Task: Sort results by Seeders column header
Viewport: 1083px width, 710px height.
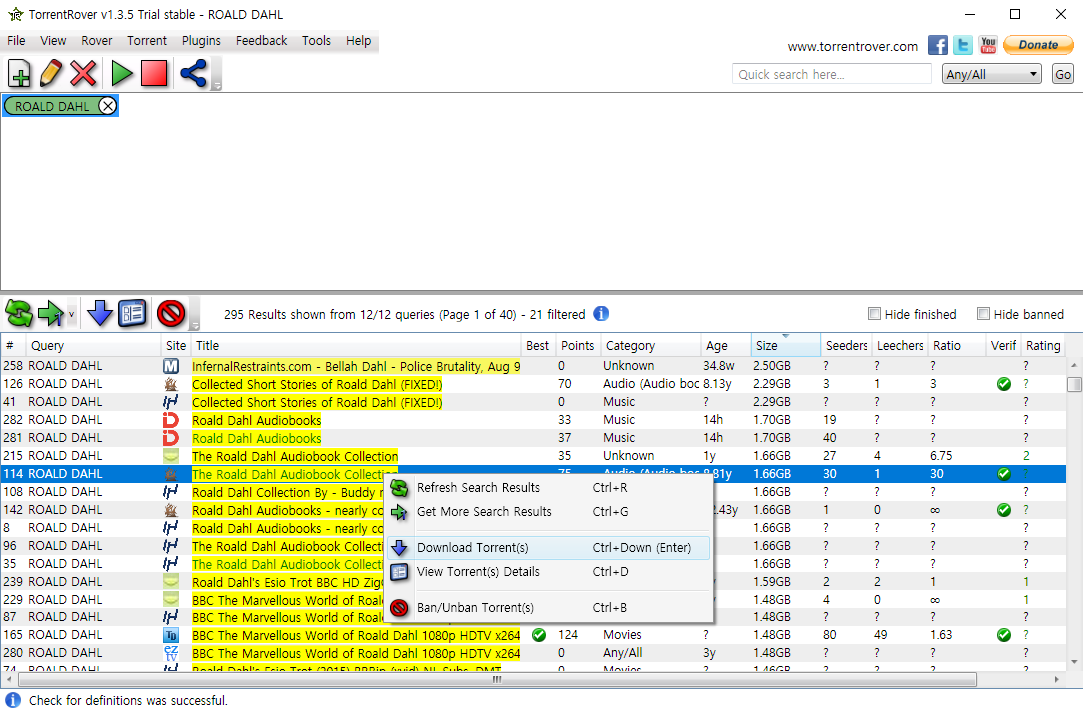Action: [x=846, y=345]
